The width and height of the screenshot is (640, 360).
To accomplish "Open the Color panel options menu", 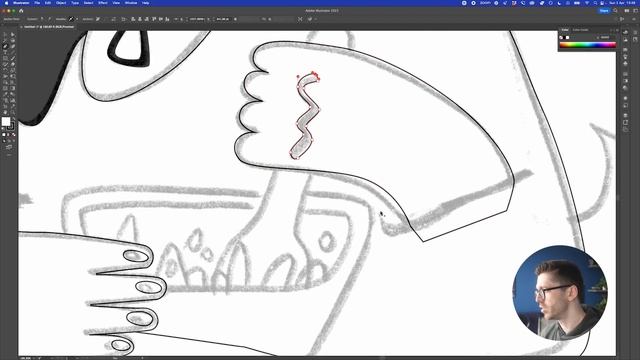I will point(616,30).
